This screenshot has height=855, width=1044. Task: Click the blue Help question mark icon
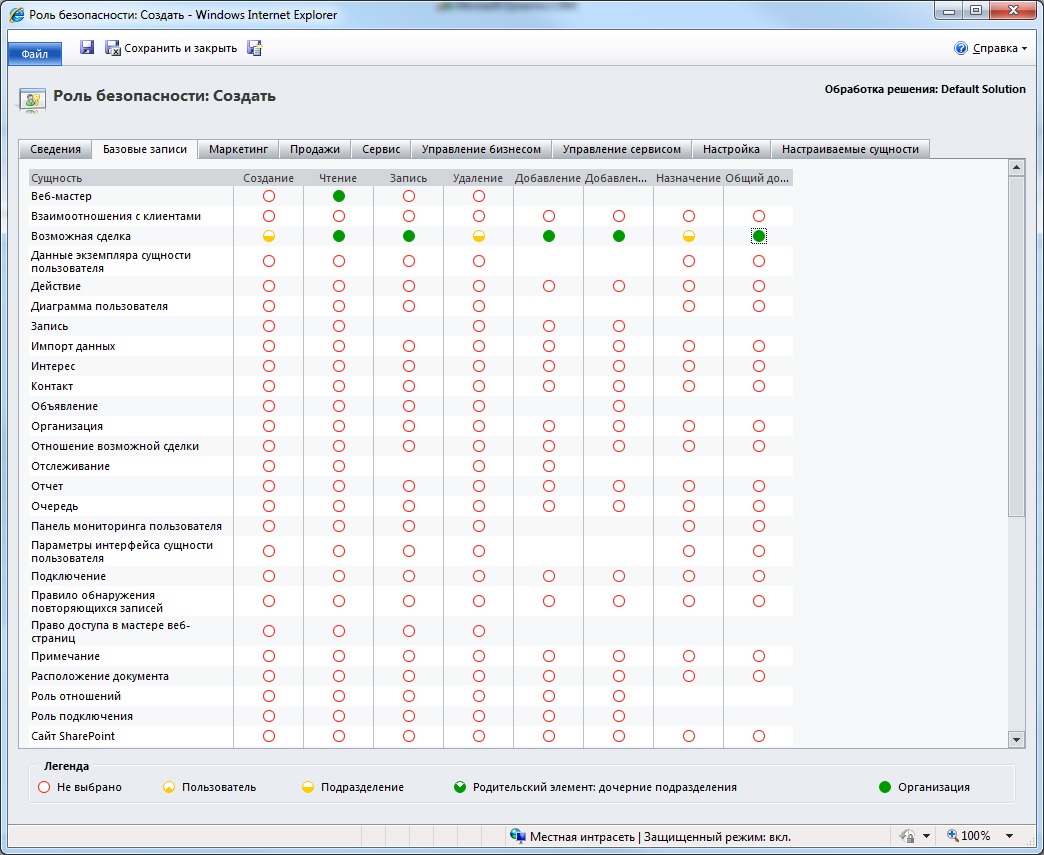tap(960, 48)
